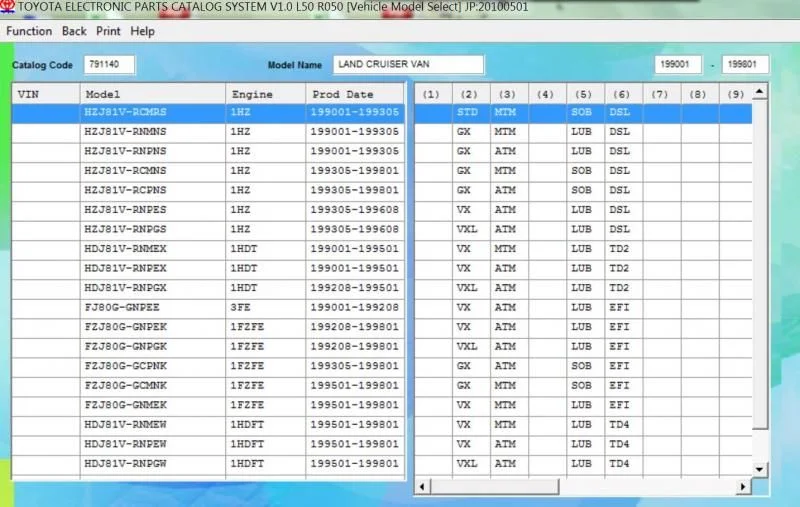Select model row HZJ81V-RNPNS
Screen dimensions: 800x507
[x=209, y=151]
